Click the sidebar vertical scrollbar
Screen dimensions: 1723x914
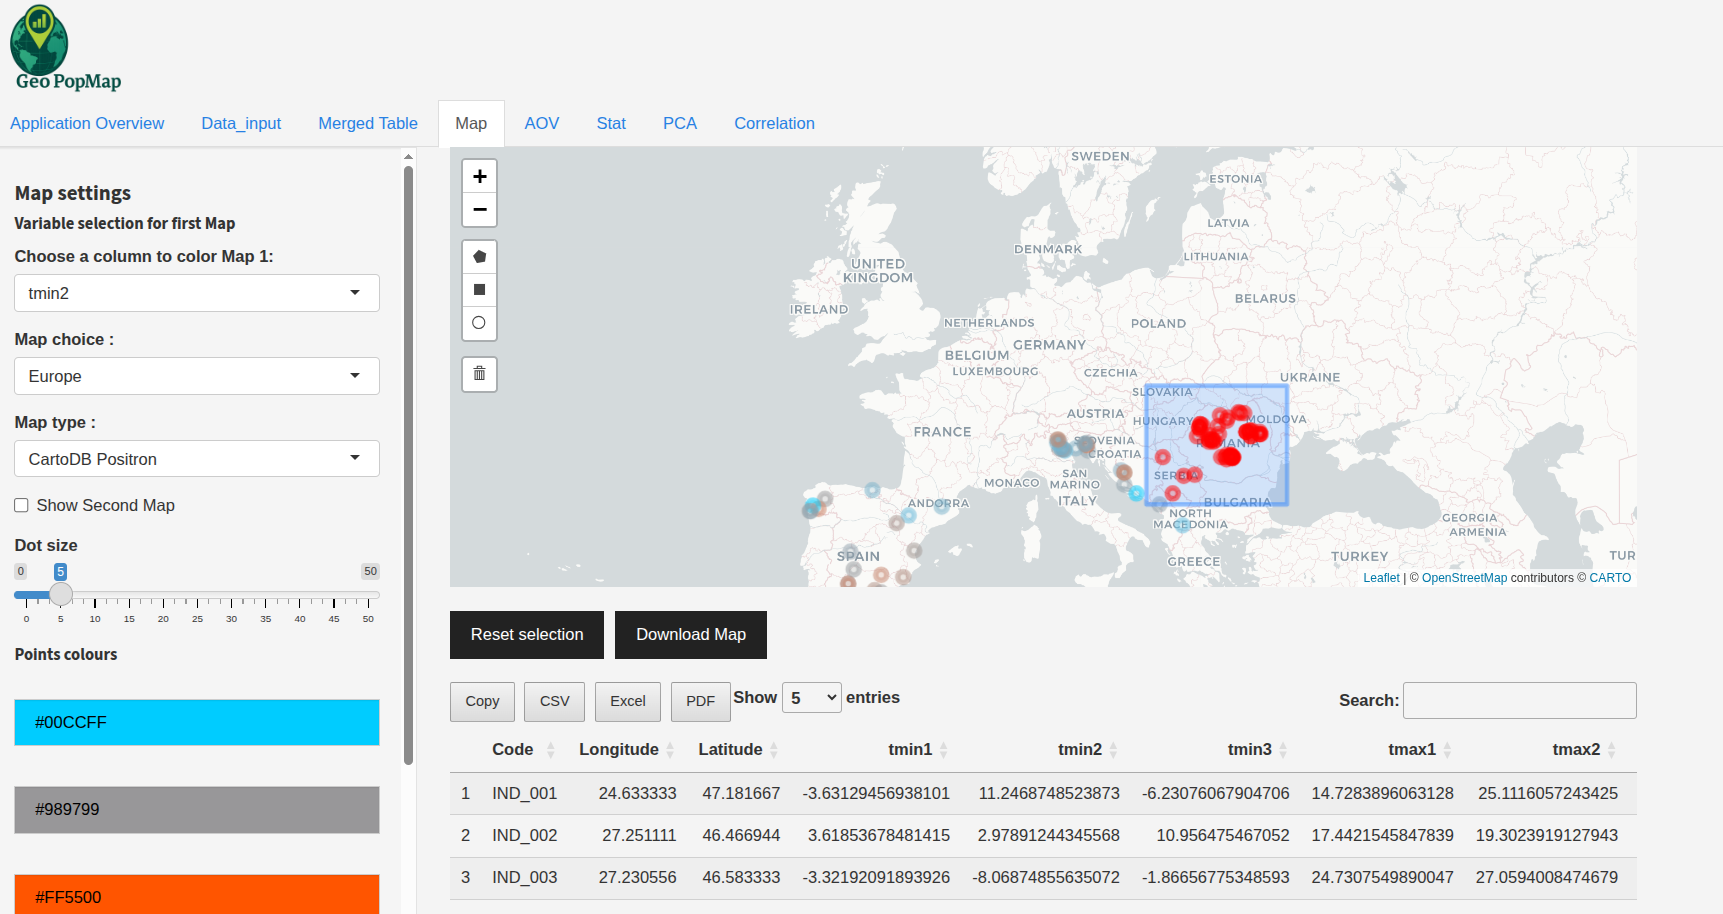[x=408, y=465]
